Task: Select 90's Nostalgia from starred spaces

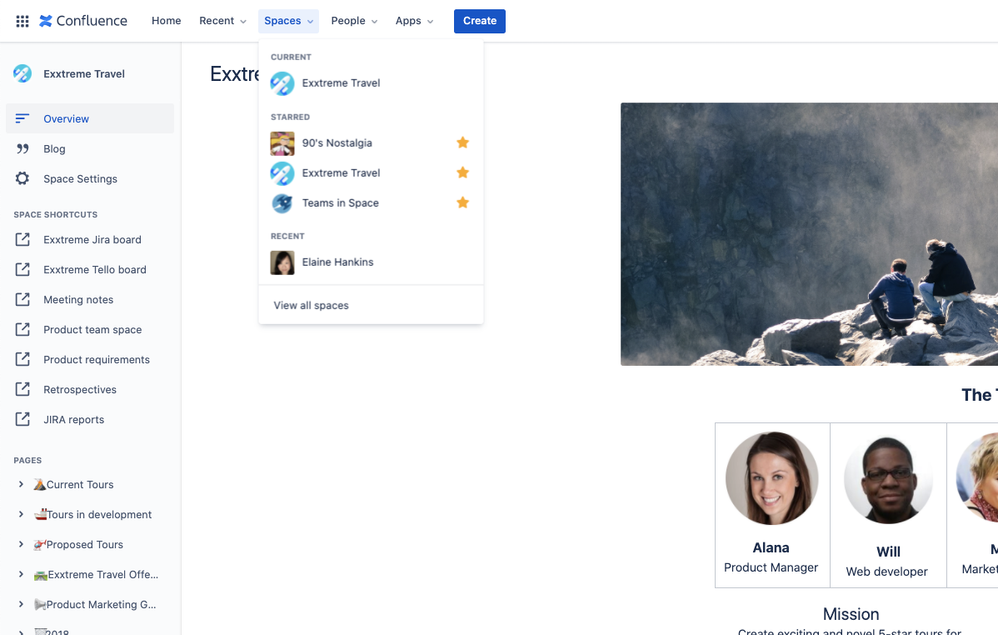Action: point(371,143)
